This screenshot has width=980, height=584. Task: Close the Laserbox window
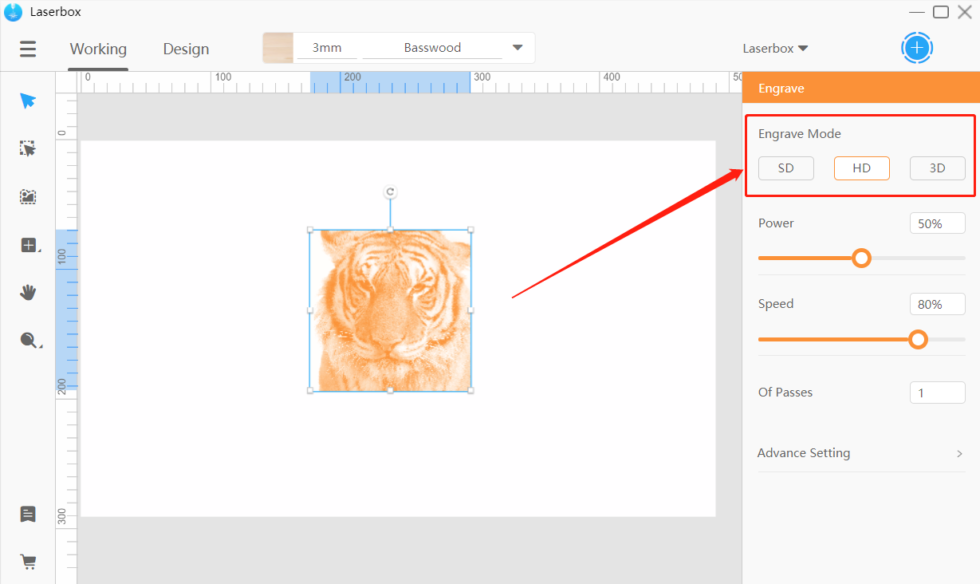coord(964,12)
